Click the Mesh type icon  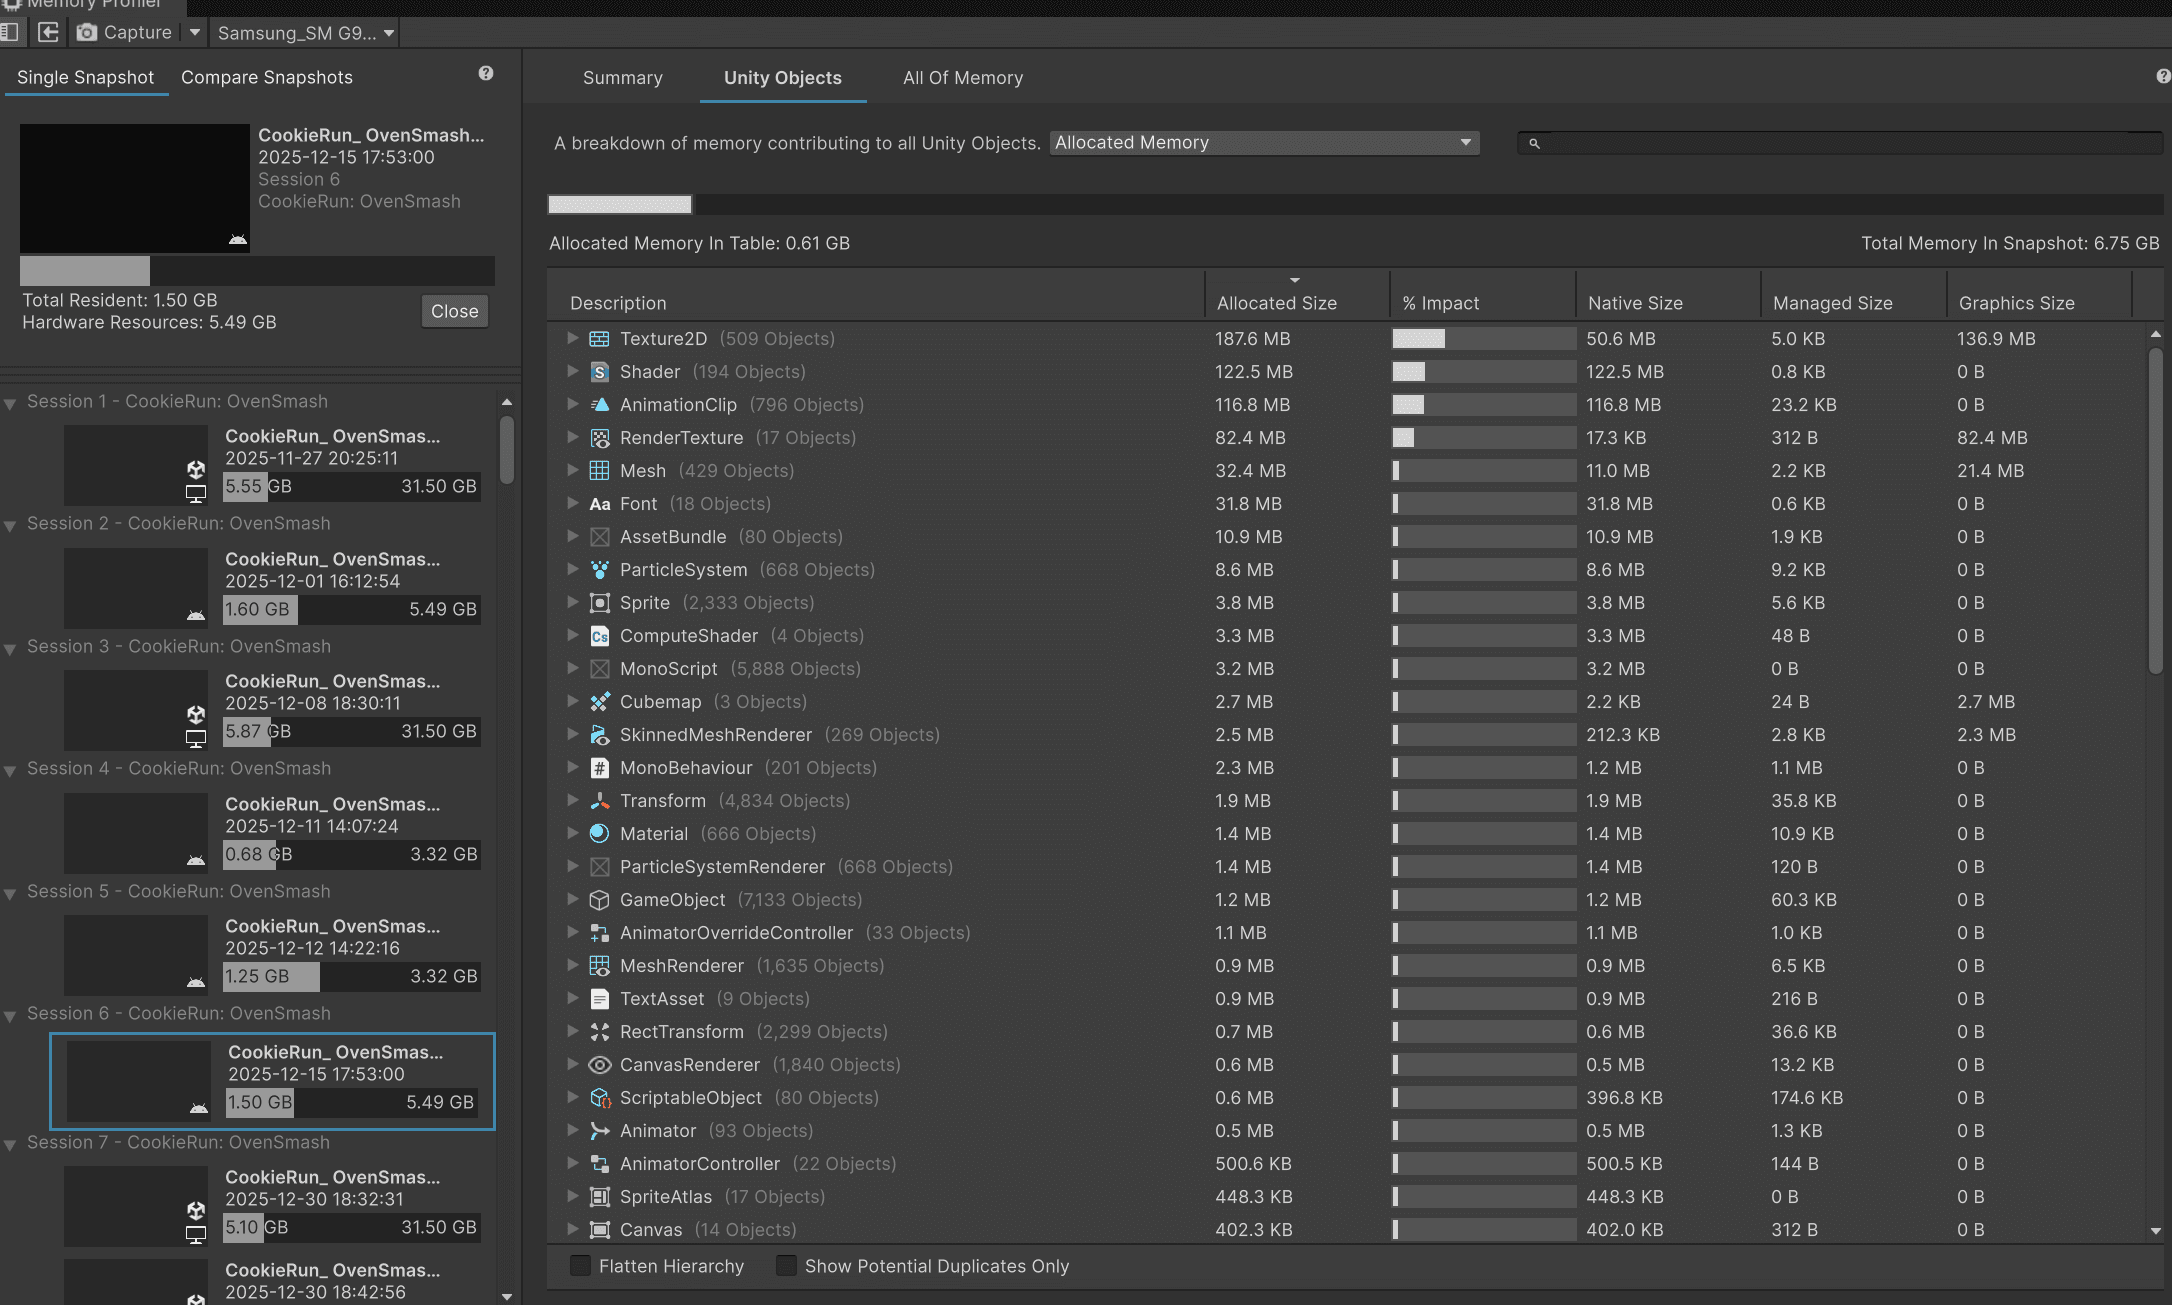(x=599, y=471)
